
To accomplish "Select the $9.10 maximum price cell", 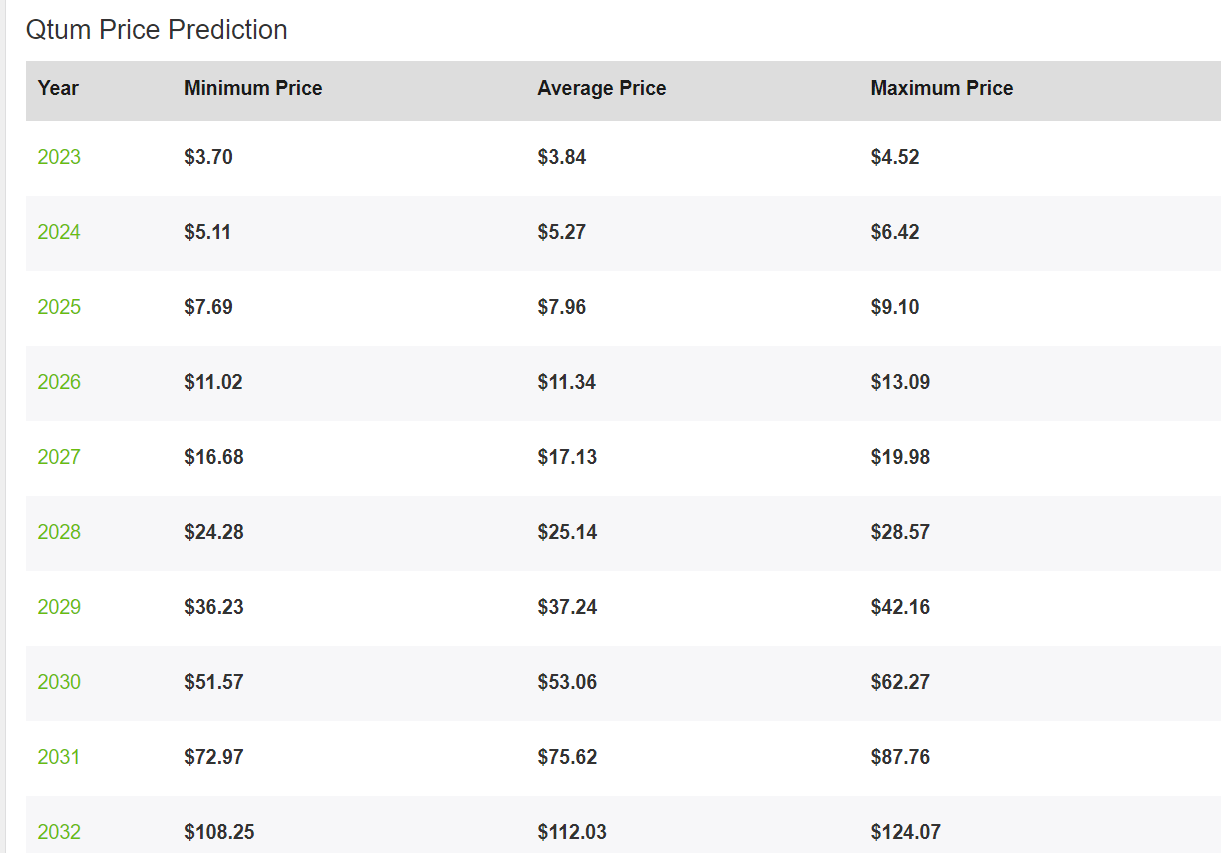I will 895,307.
